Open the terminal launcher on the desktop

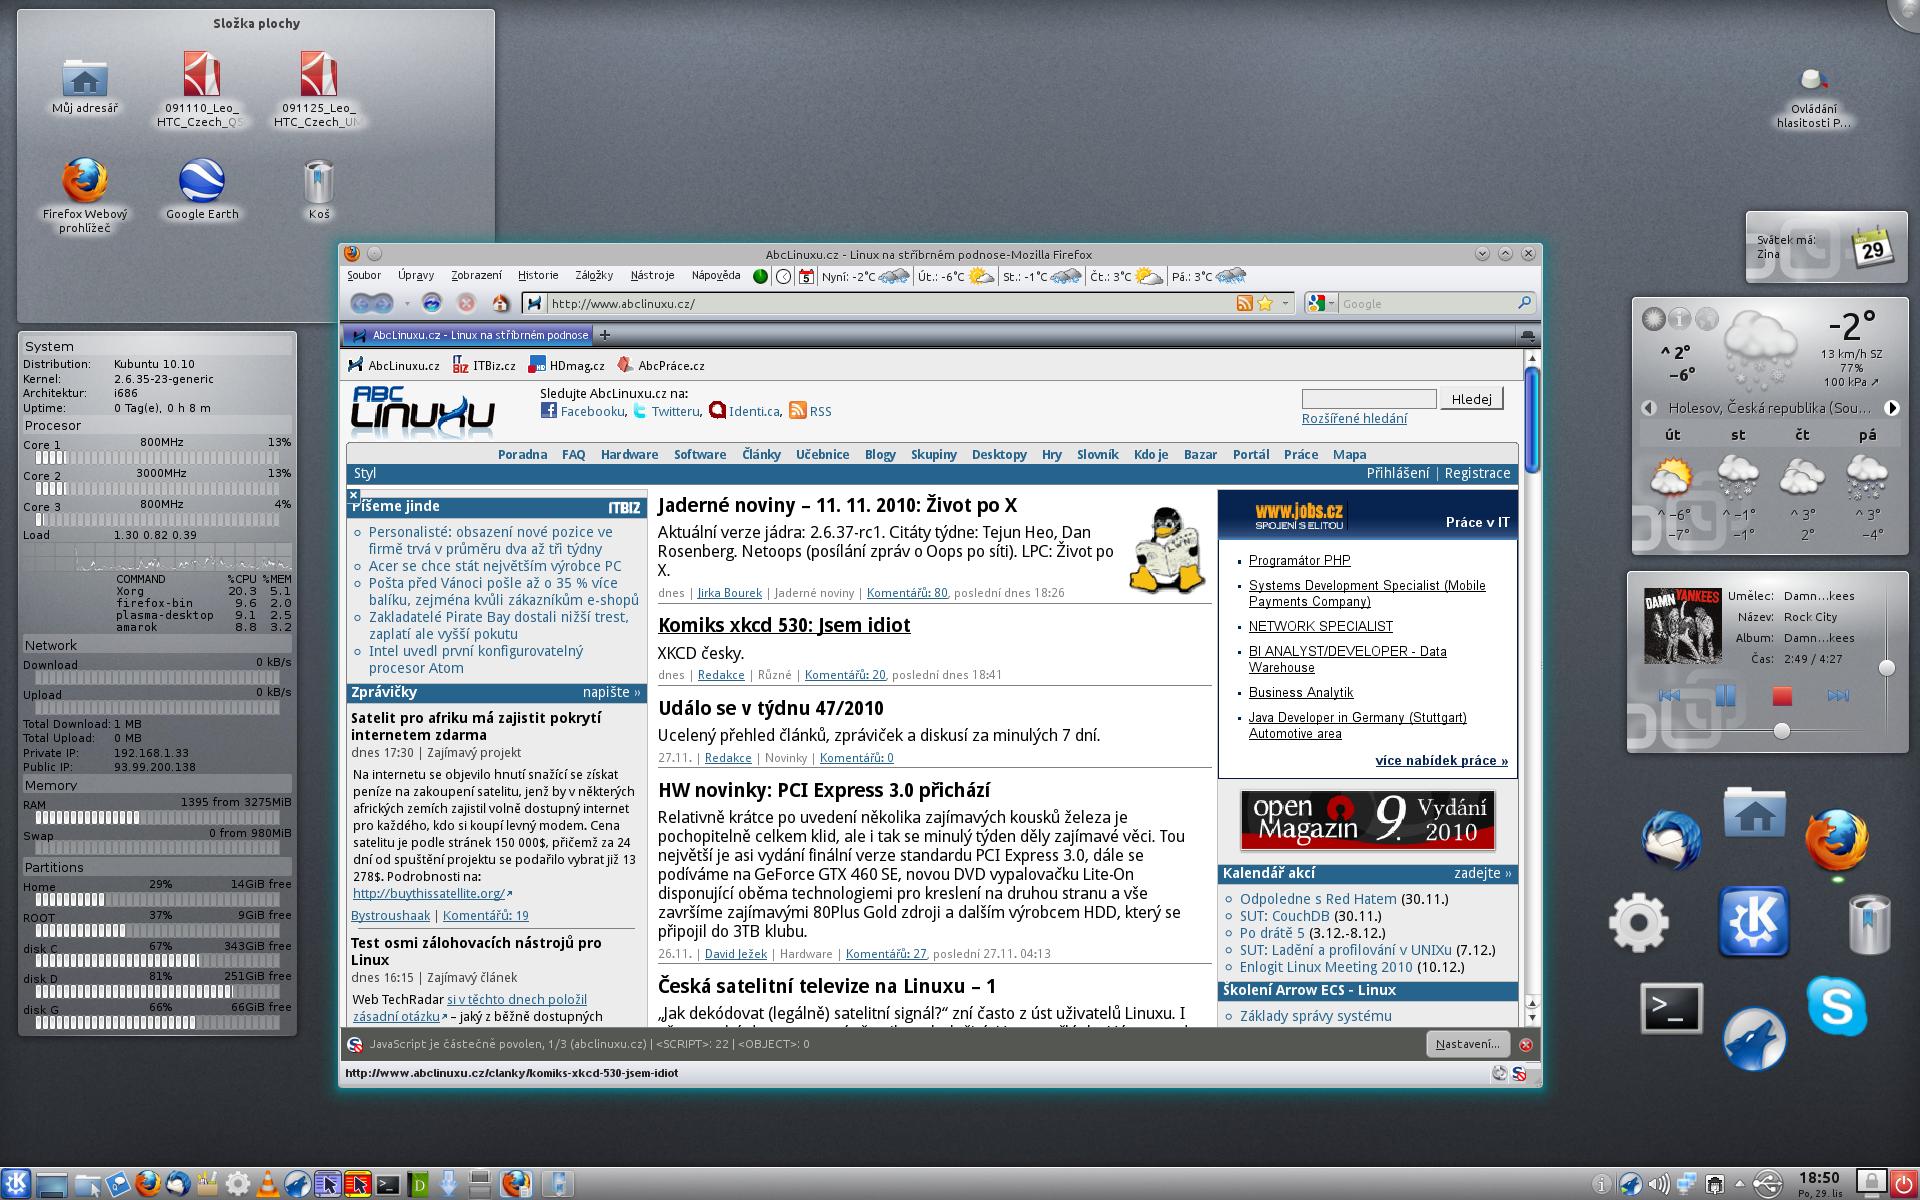[x=1671, y=1008]
